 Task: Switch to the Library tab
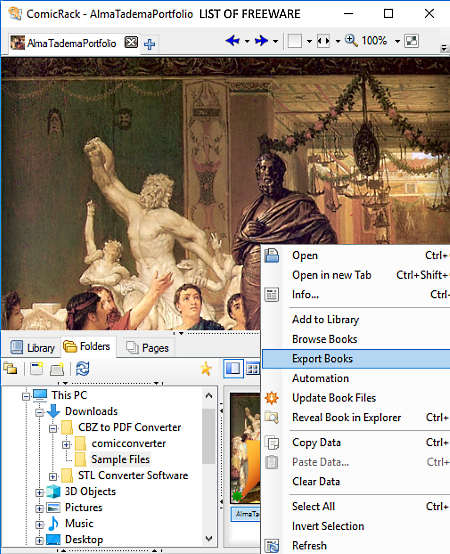pos(32,348)
